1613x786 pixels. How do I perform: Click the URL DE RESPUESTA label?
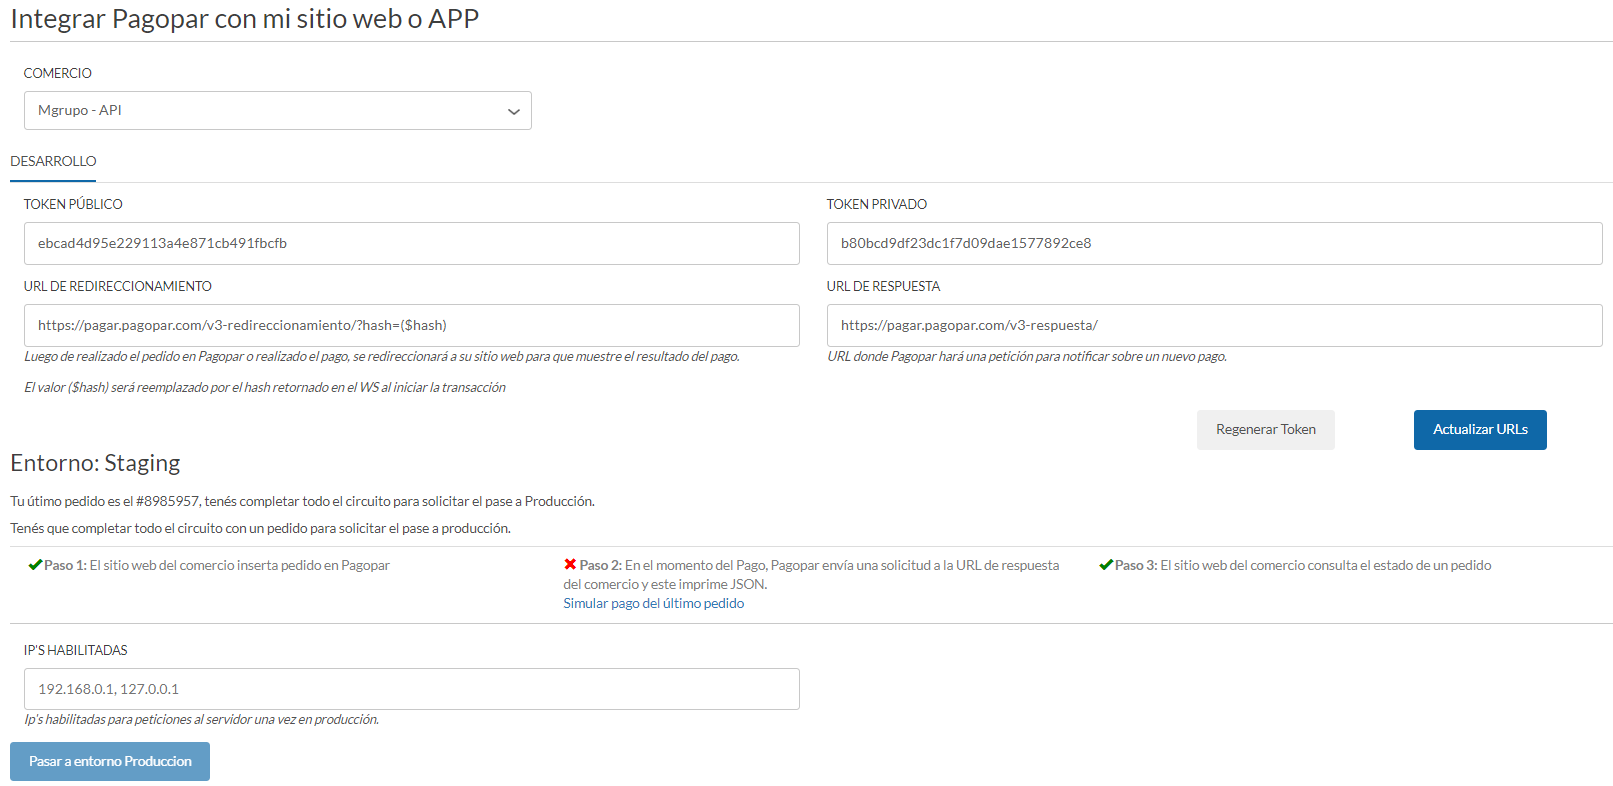coord(884,286)
